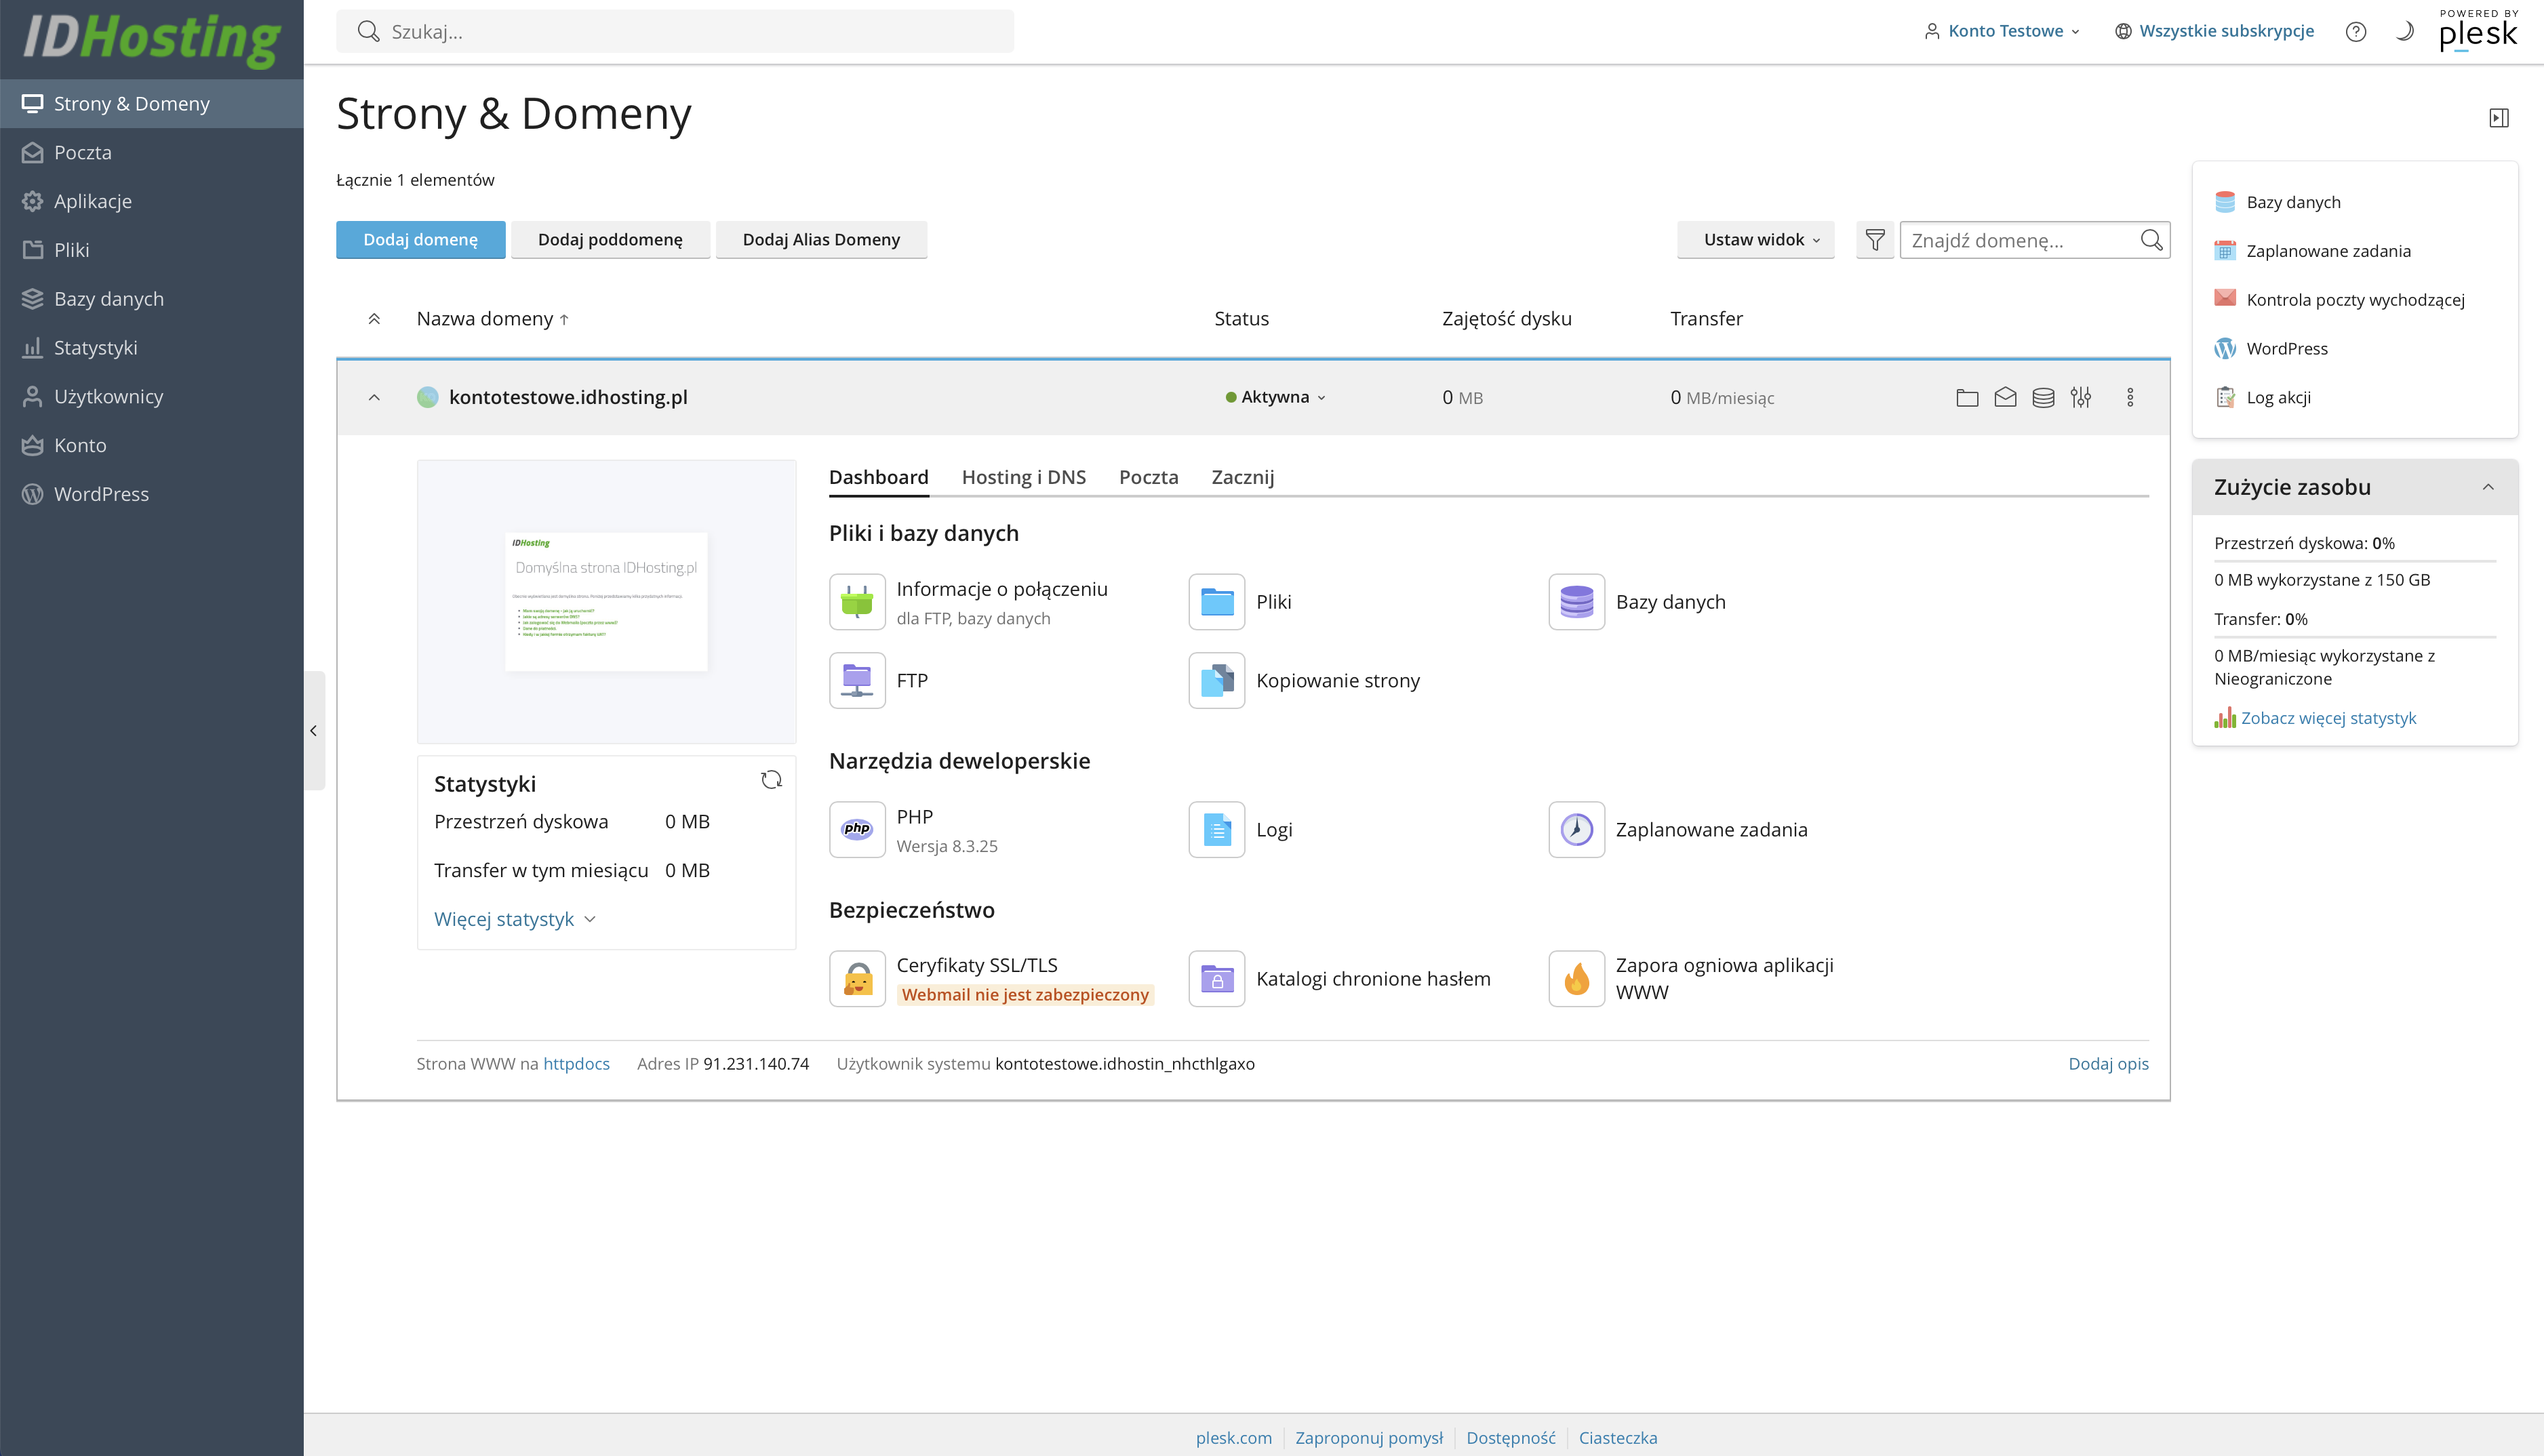Refresh the Statystyki panel
This screenshot has width=2544, height=1456.
pos(771,780)
